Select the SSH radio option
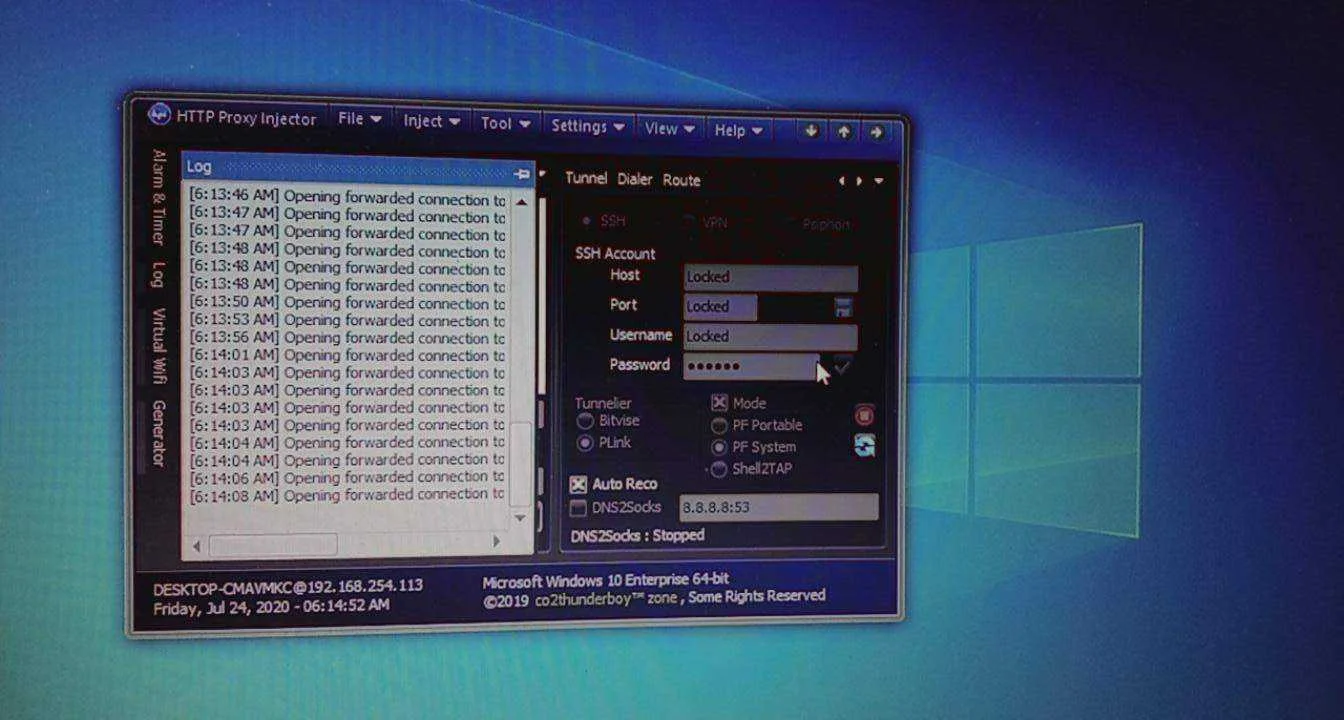The height and width of the screenshot is (720, 1344). (x=605, y=220)
